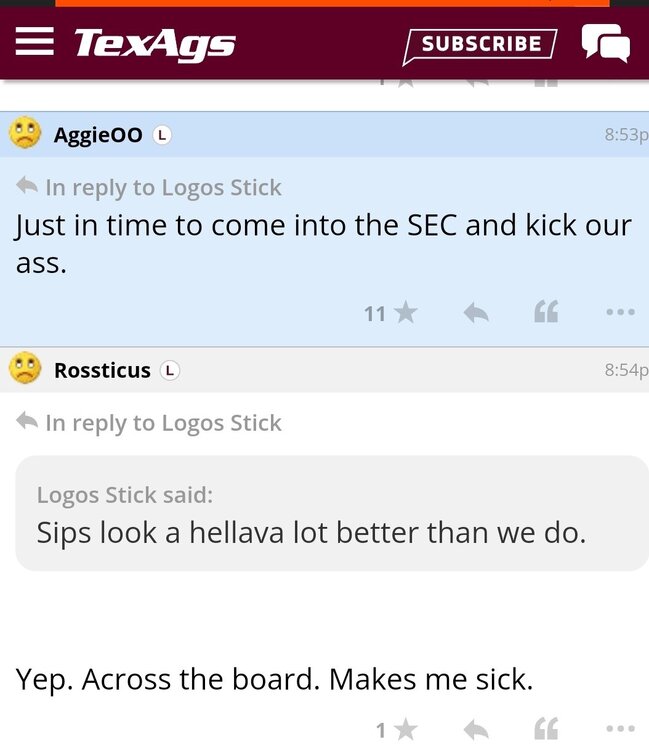Open the hamburger navigation menu
This screenshot has height=750, width=649.
[35, 42]
